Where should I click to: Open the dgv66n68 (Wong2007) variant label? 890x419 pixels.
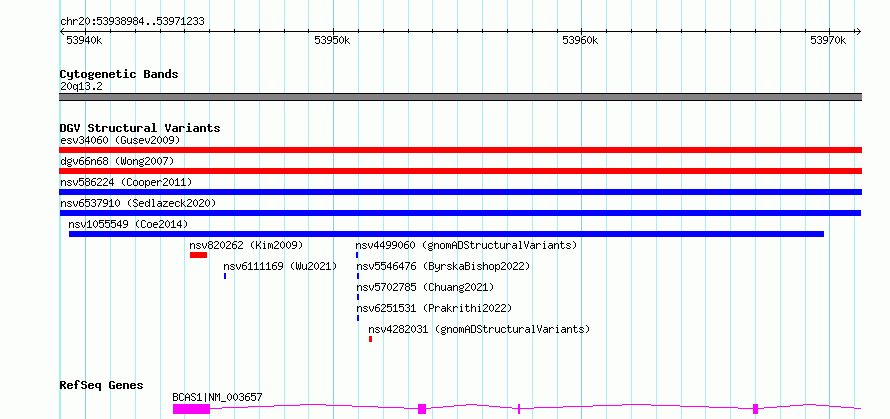(116, 161)
